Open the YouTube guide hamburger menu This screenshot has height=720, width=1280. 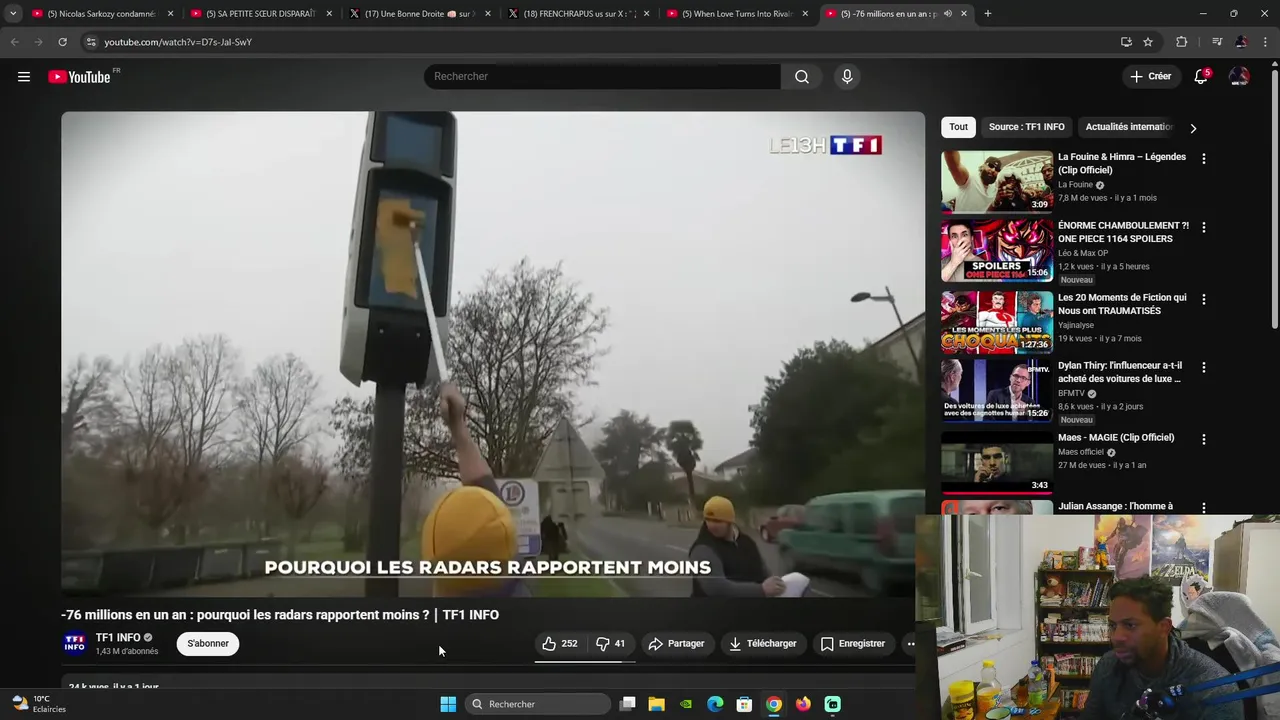[24, 77]
